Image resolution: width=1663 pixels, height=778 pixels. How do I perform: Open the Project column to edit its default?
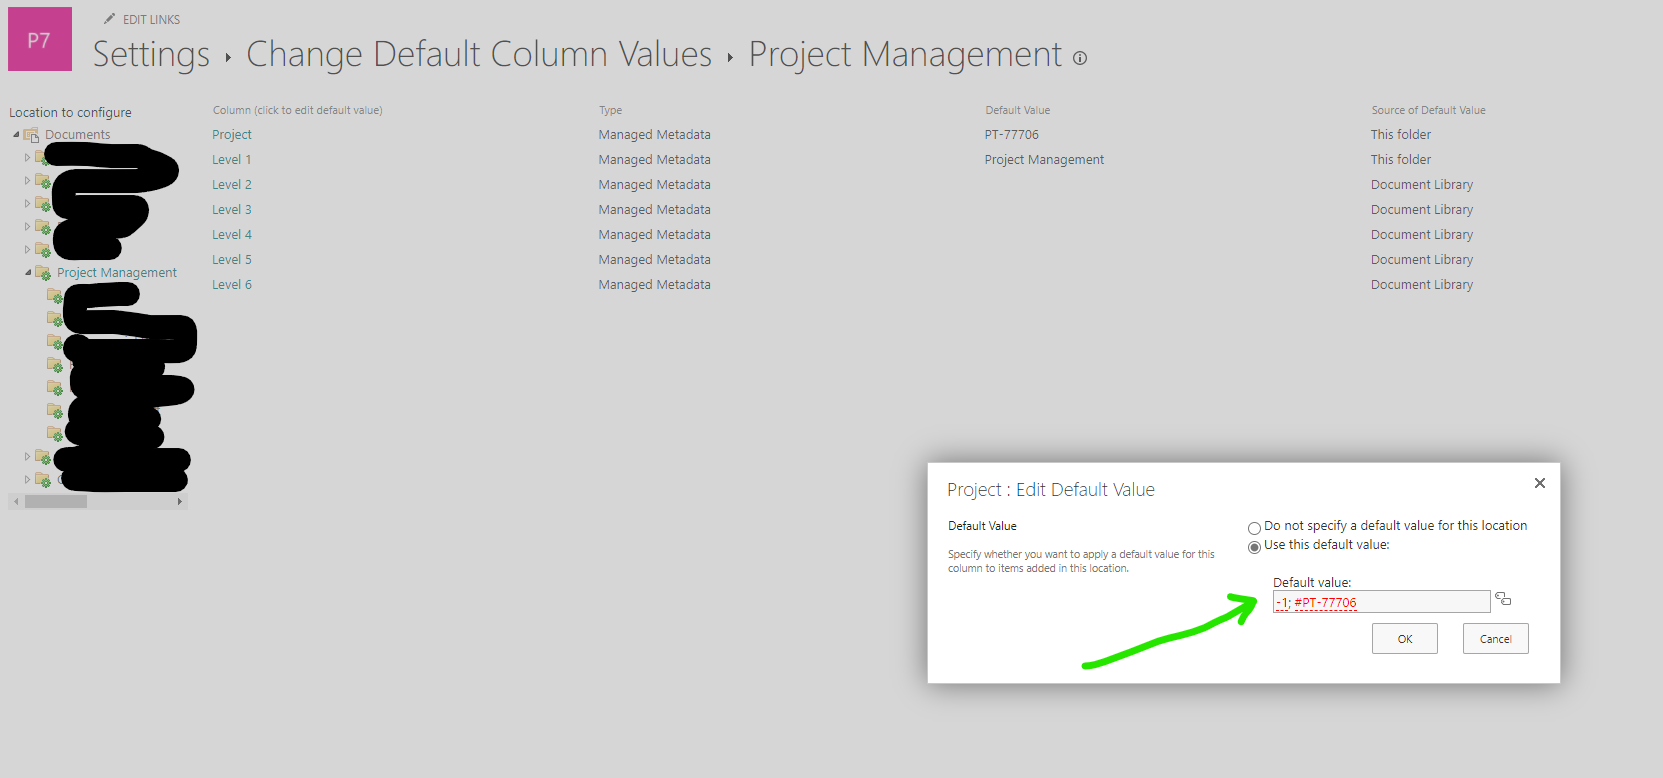pos(232,133)
